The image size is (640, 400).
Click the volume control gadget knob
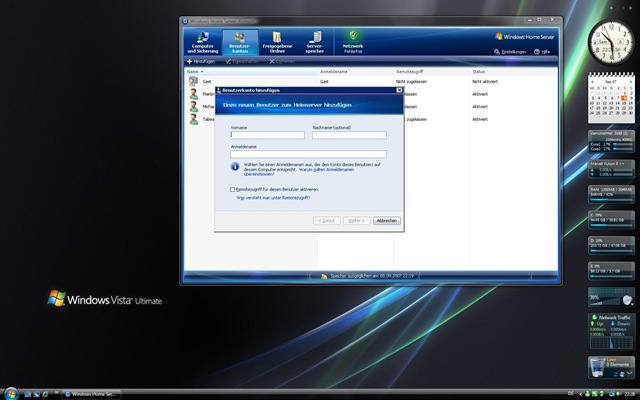[x=627, y=300]
